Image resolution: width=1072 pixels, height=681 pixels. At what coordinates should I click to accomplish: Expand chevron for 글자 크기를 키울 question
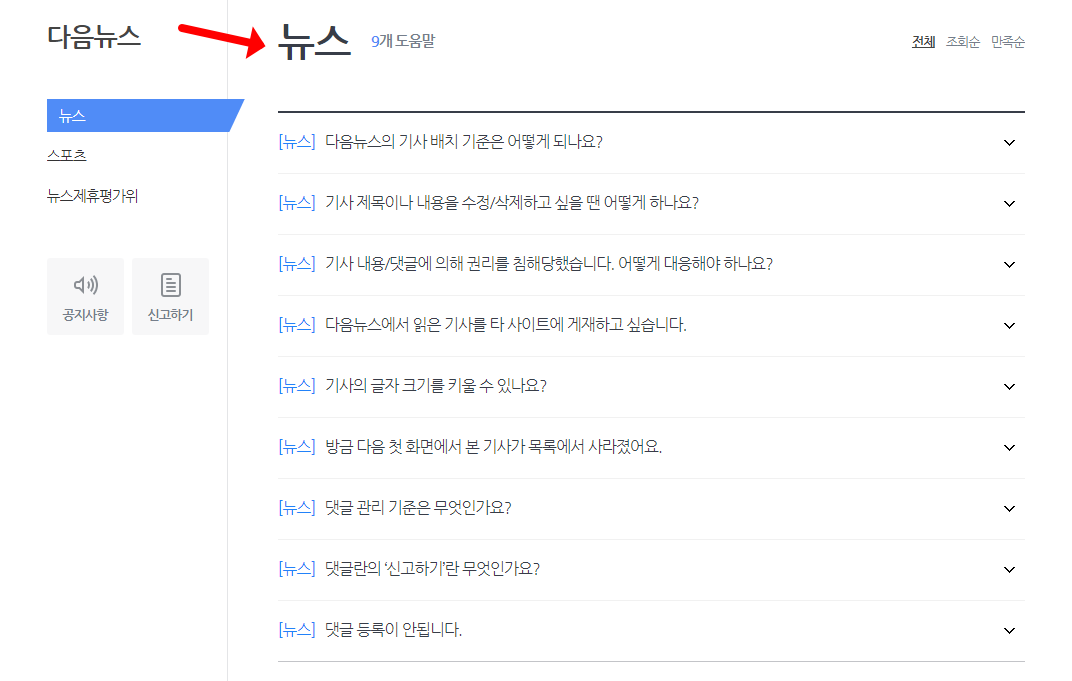(x=1009, y=386)
